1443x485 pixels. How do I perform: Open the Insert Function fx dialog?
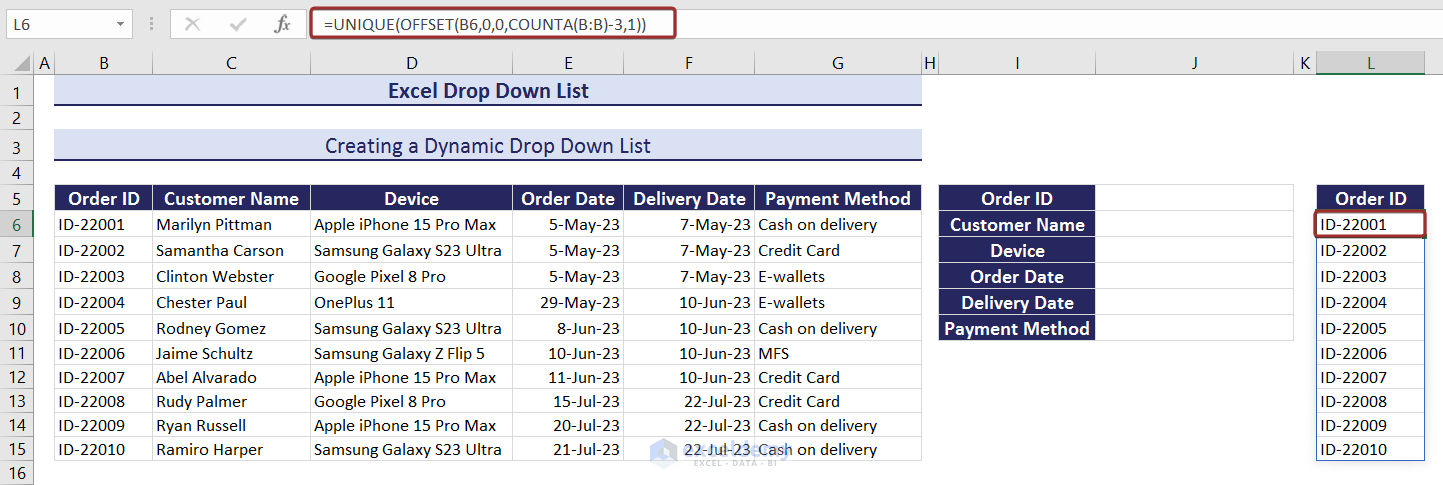coord(283,24)
